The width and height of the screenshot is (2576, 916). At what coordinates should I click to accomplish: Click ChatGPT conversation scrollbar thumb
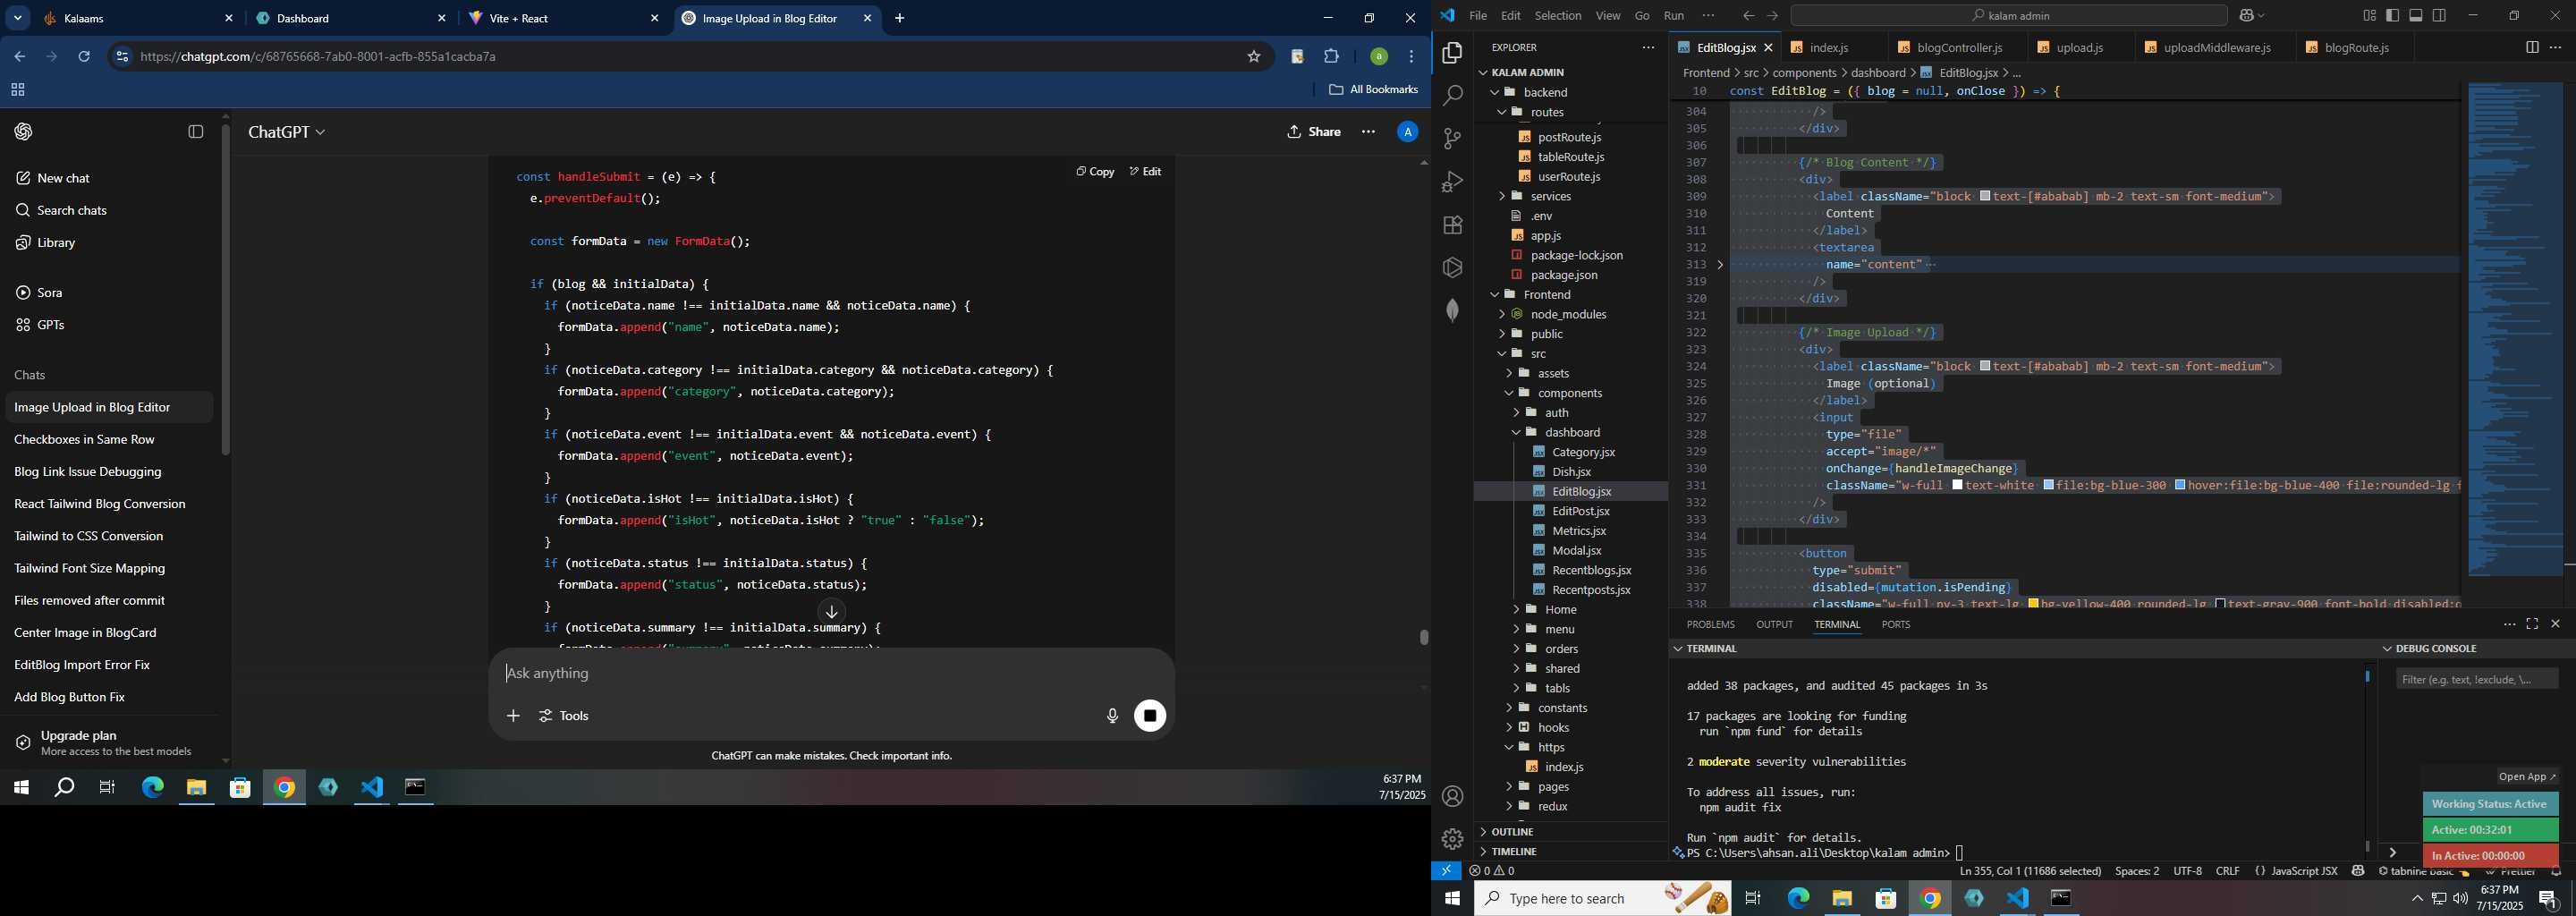(1423, 637)
